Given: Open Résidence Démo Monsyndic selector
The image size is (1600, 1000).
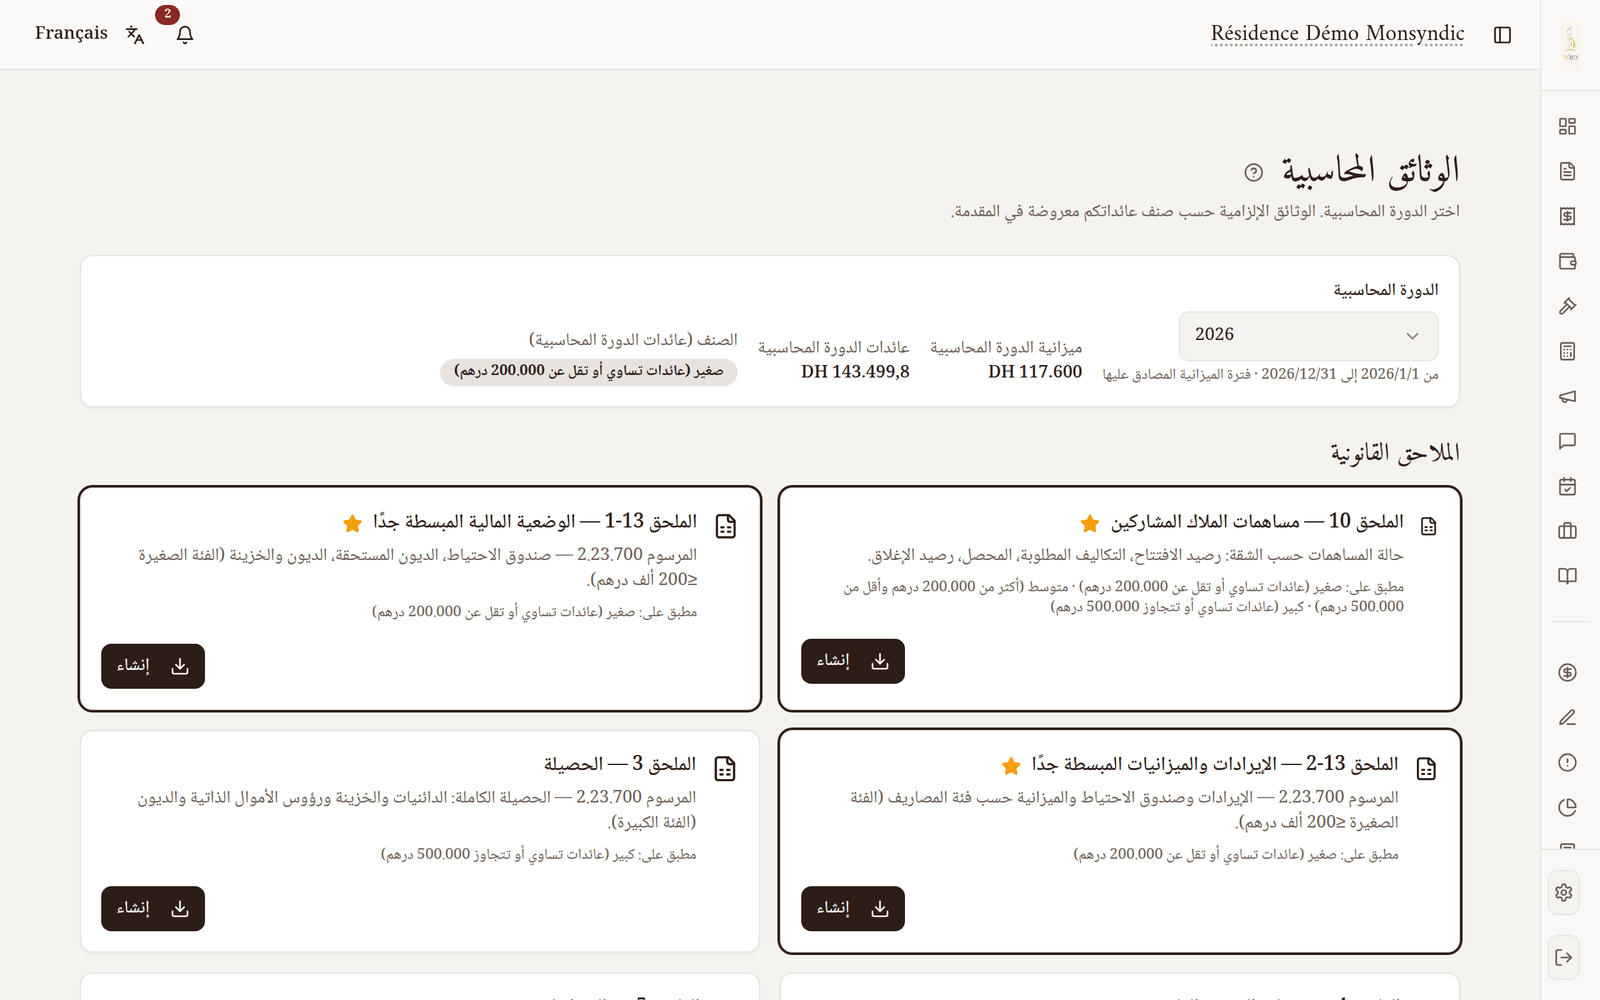Looking at the screenshot, I should 1337,33.
